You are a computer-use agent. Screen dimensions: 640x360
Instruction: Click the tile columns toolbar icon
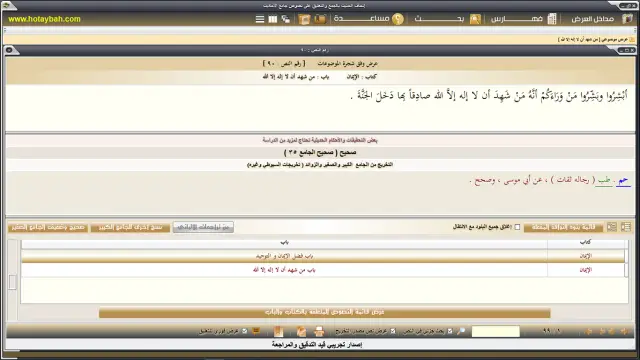click(273, 19)
